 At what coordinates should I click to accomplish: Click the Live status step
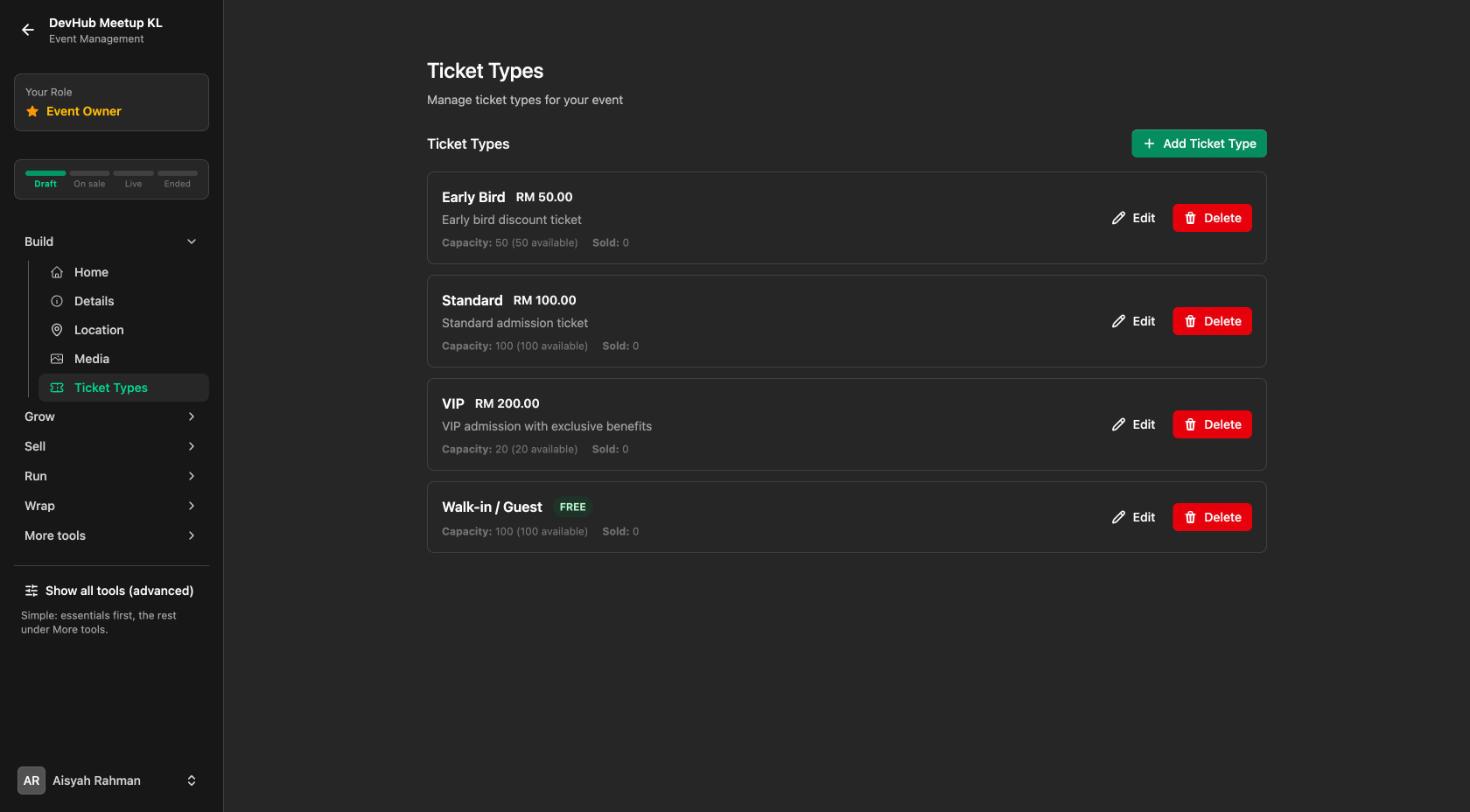point(133,179)
